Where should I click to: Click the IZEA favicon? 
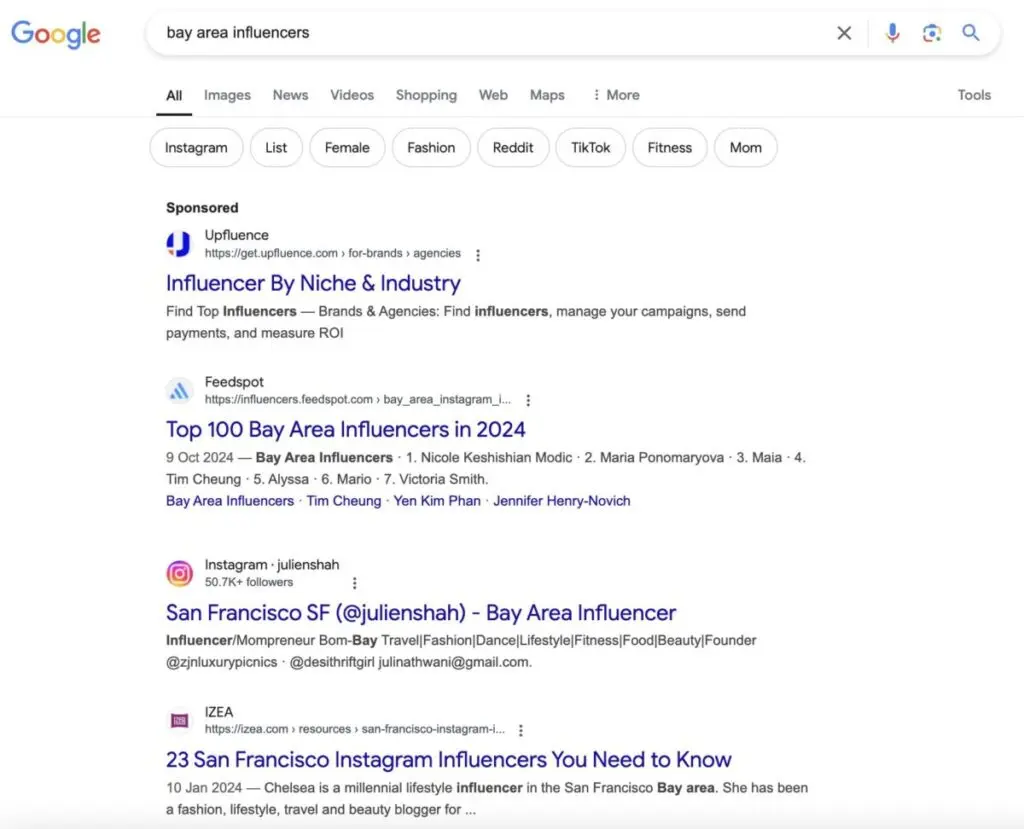[179, 720]
